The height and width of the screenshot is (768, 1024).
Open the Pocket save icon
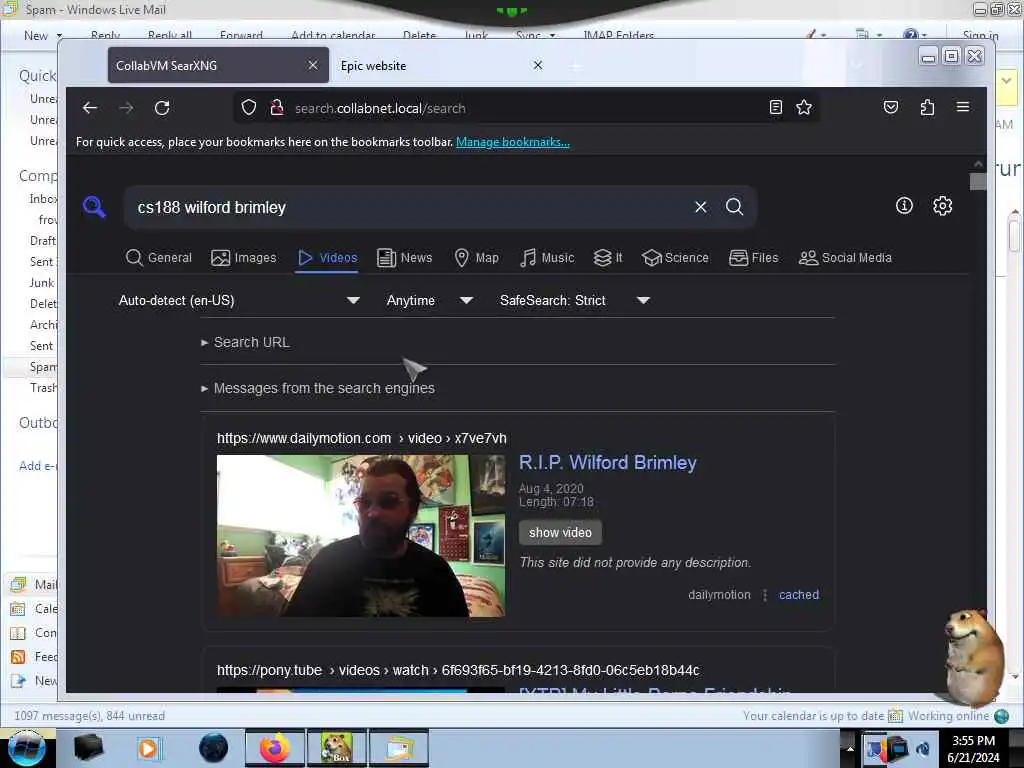click(x=891, y=108)
